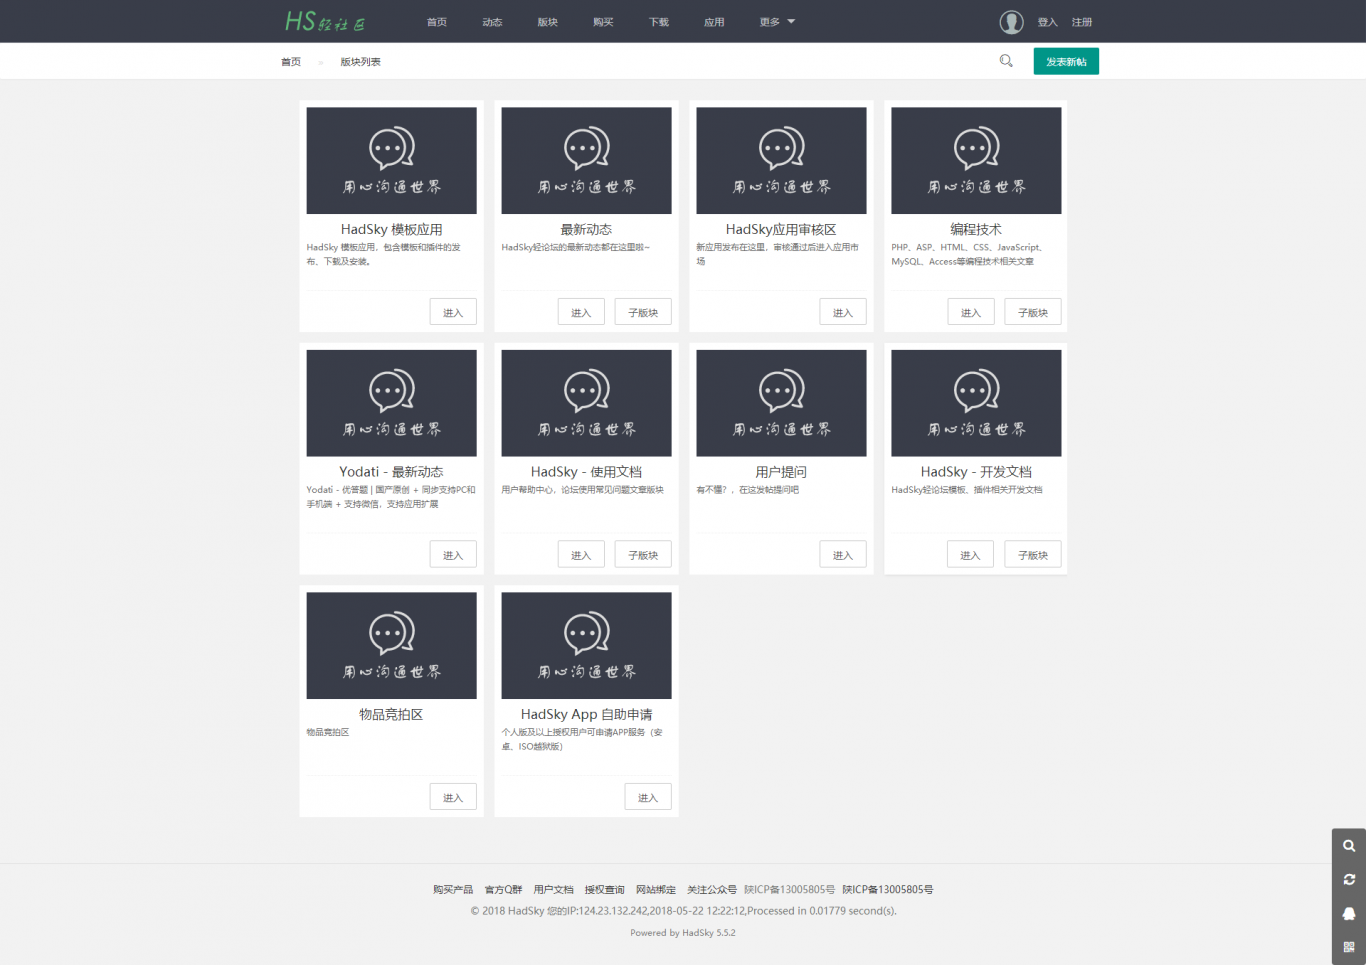Click the 编程技术 board thumbnail image
The width and height of the screenshot is (1366, 965).
coord(976,160)
